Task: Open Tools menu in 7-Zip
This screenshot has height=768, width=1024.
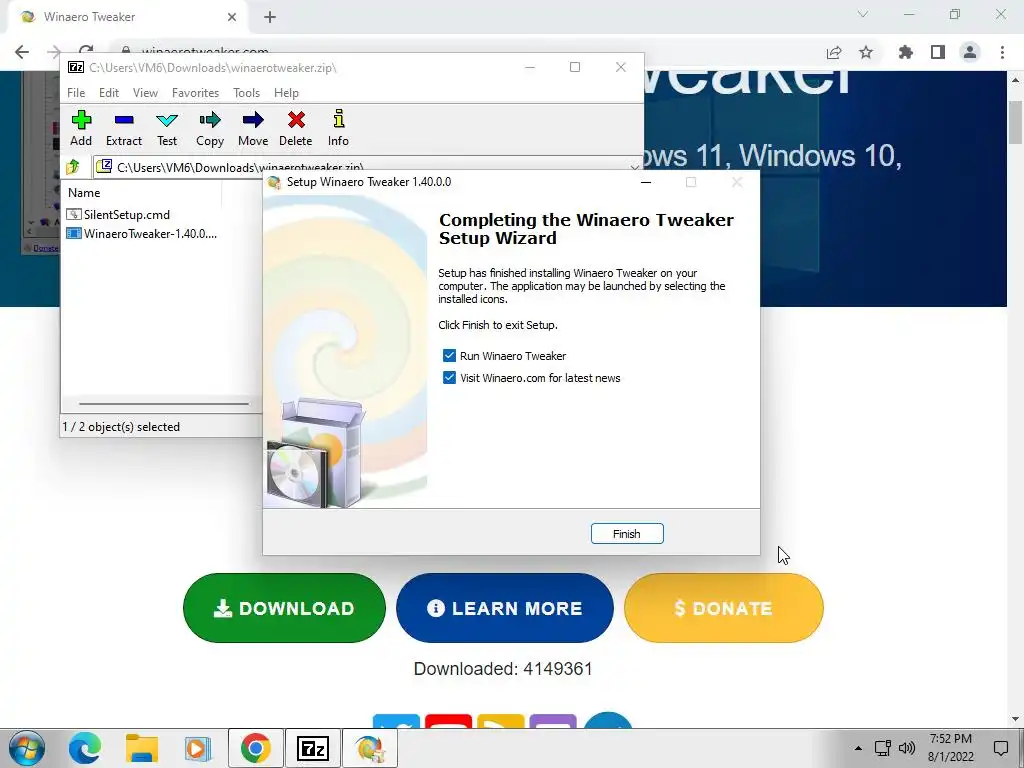Action: [x=246, y=93]
